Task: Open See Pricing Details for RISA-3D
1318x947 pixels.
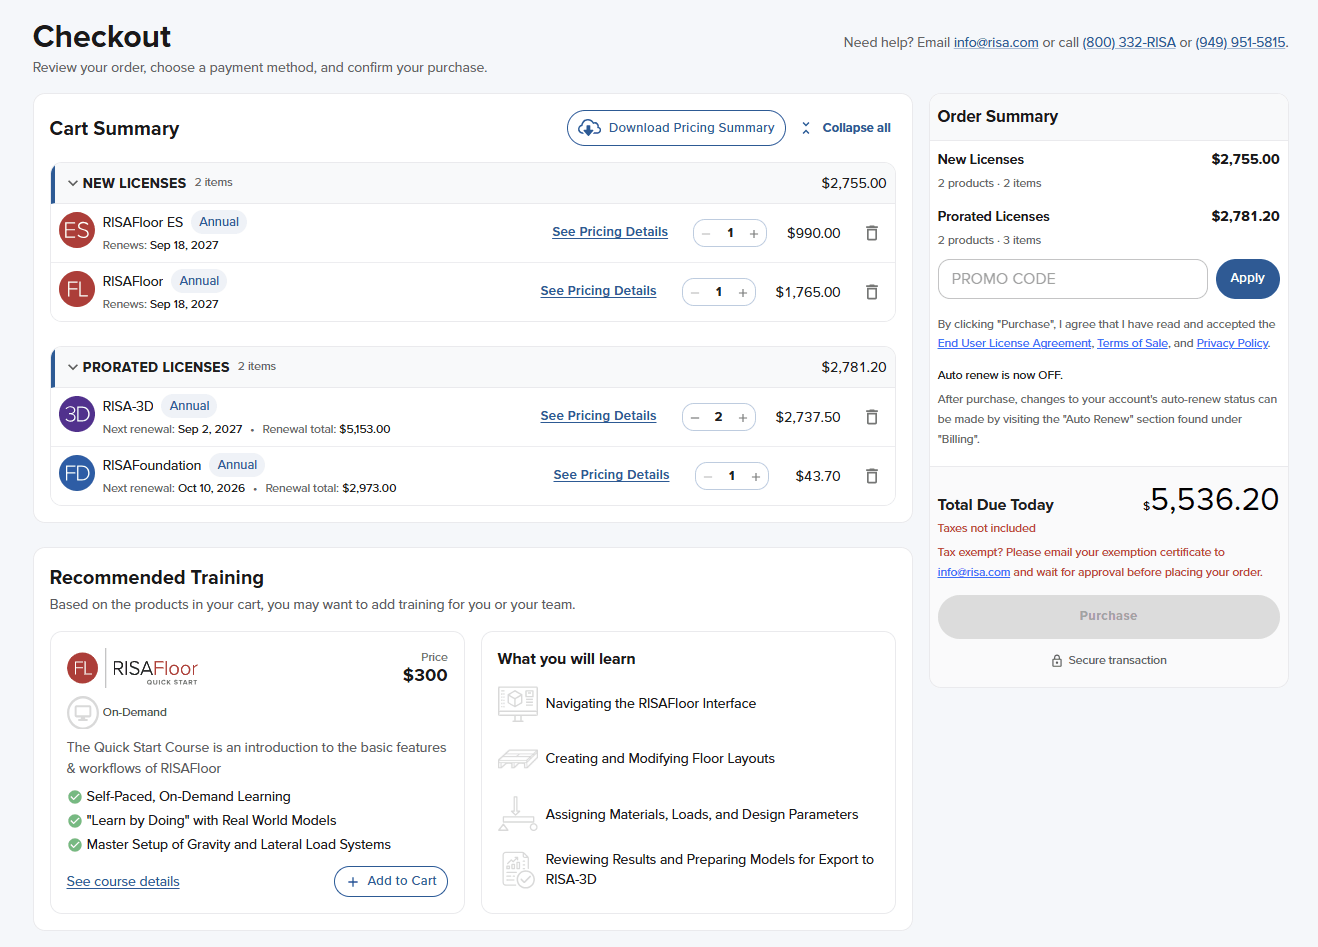Action: (x=598, y=416)
